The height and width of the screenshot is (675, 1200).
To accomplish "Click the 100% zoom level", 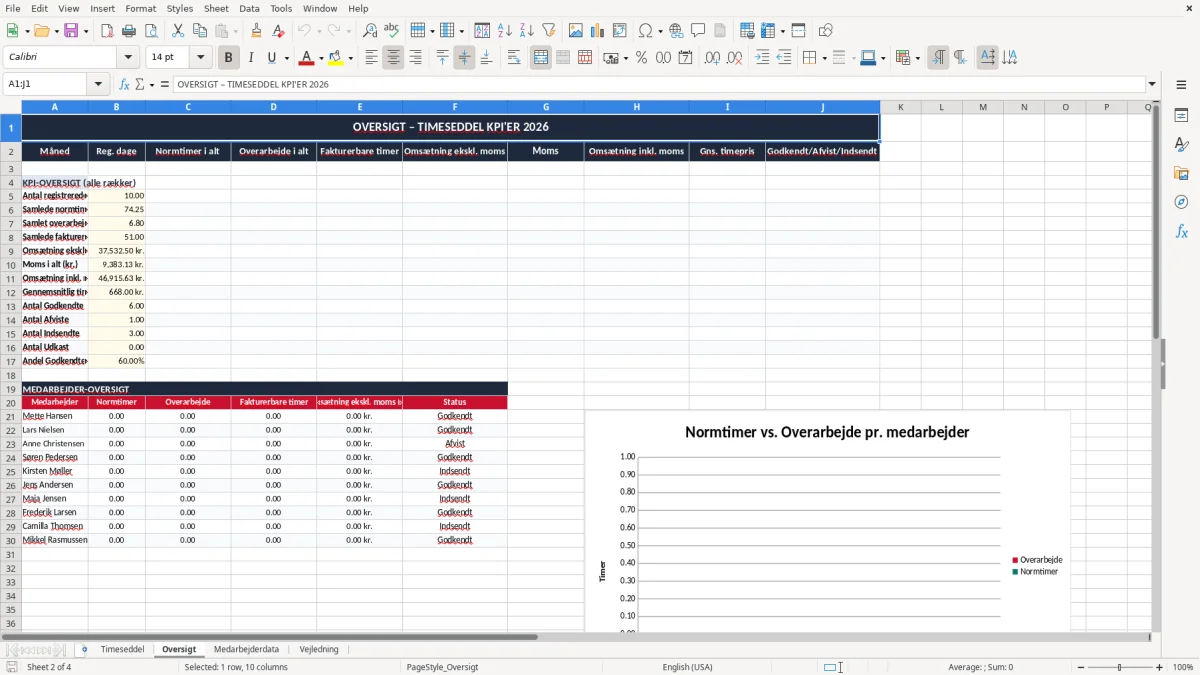I will (x=1183, y=667).
